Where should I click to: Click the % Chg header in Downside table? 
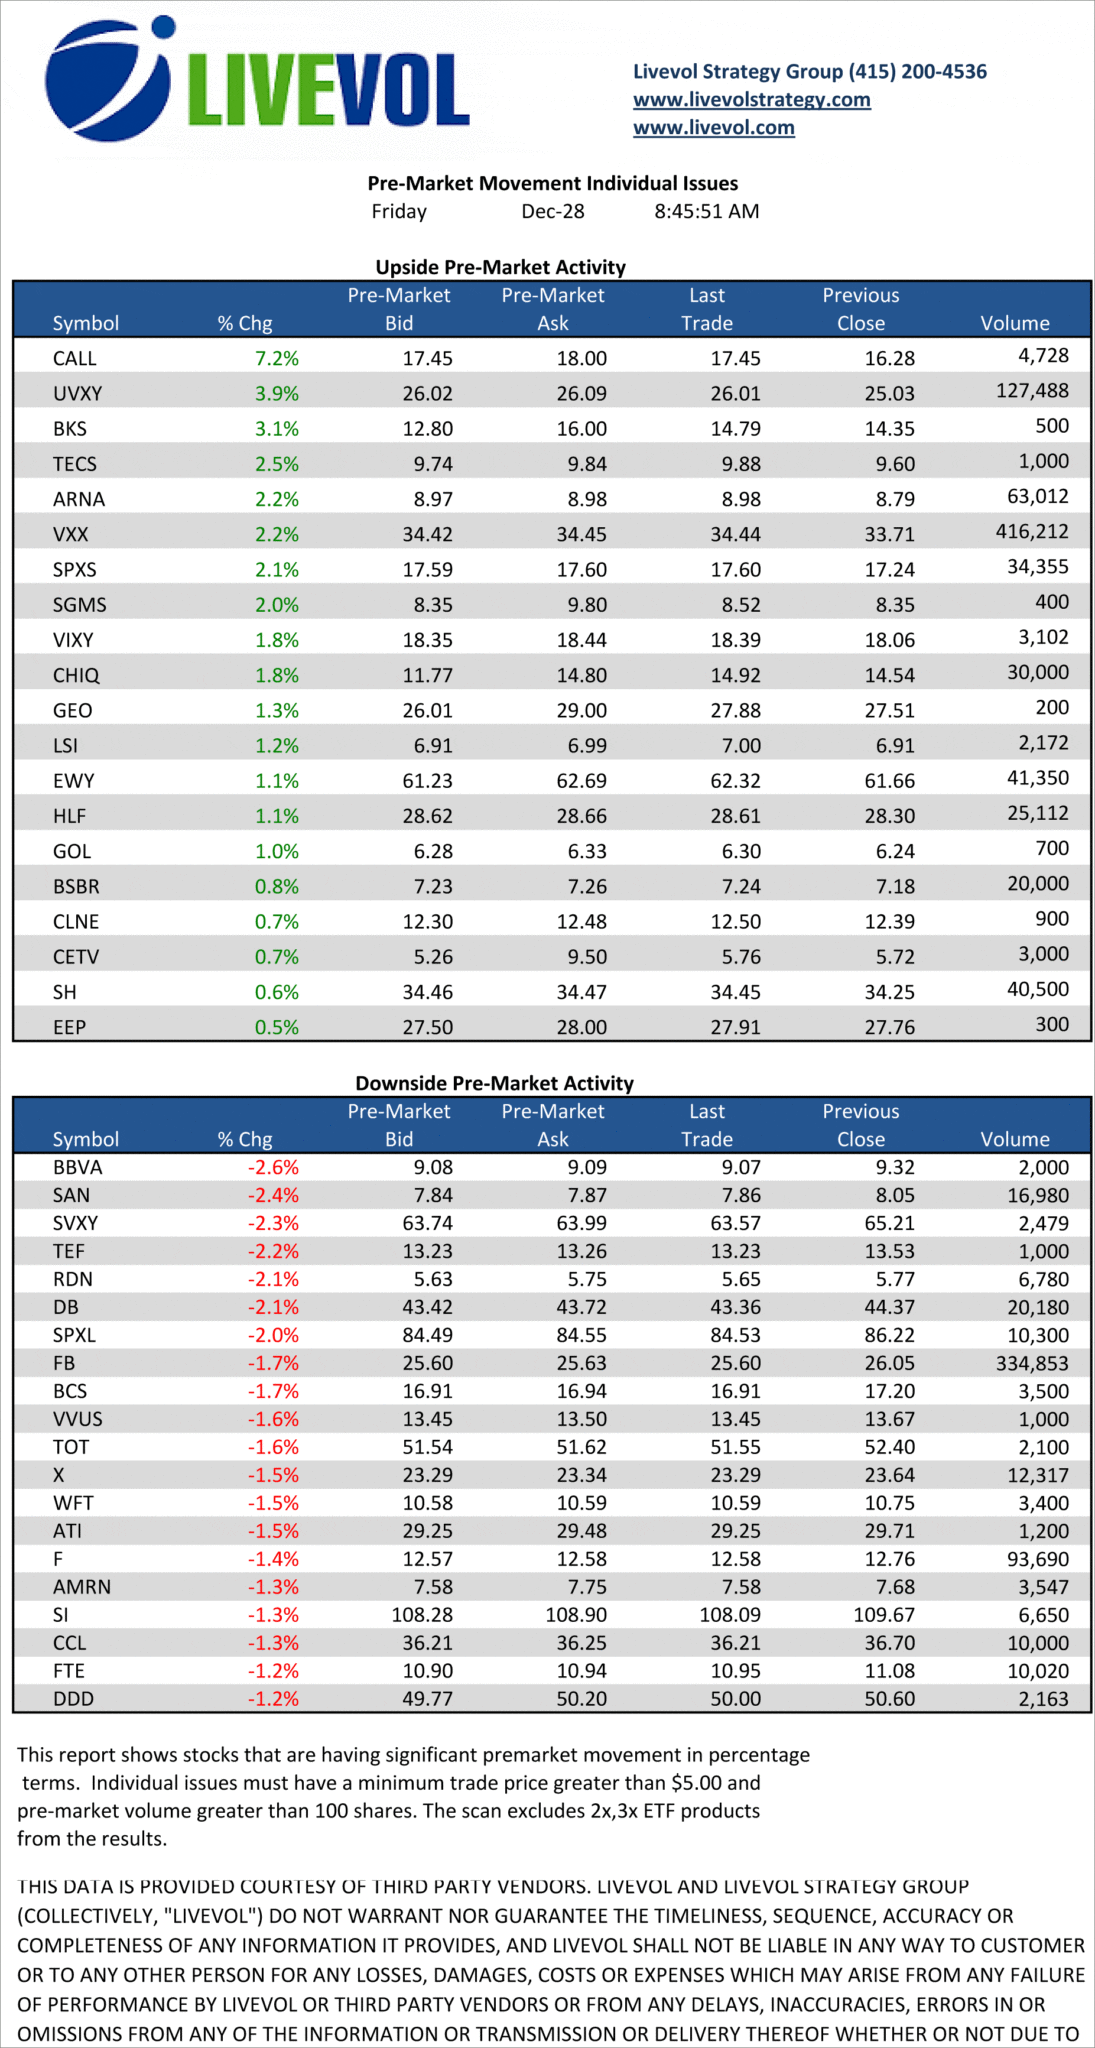coord(245,1139)
